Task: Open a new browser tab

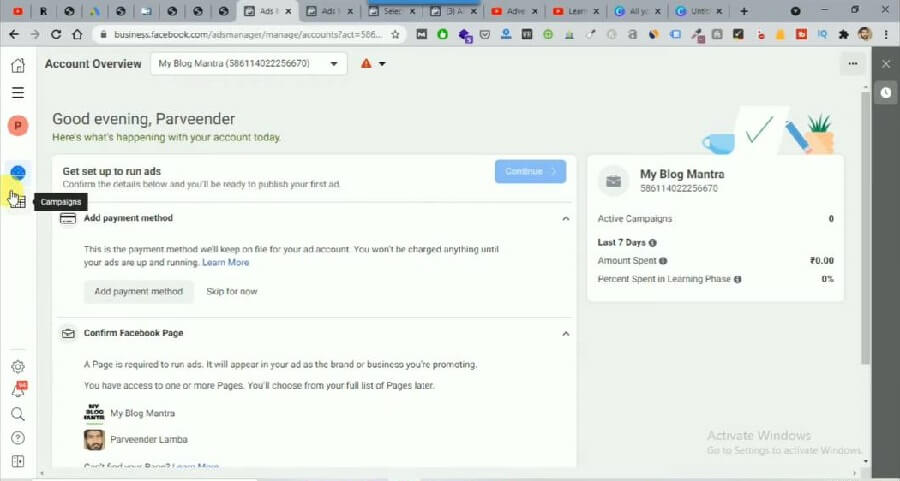Action: (x=743, y=12)
